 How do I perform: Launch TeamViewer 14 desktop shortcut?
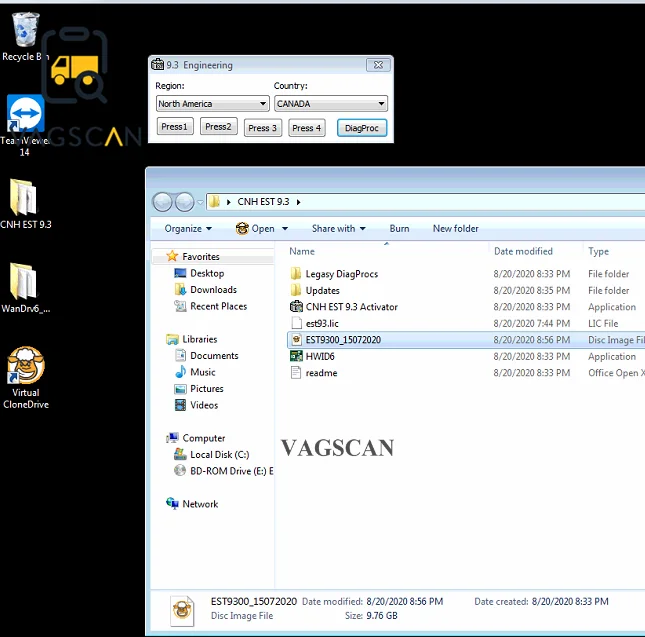click(x=25, y=125)
